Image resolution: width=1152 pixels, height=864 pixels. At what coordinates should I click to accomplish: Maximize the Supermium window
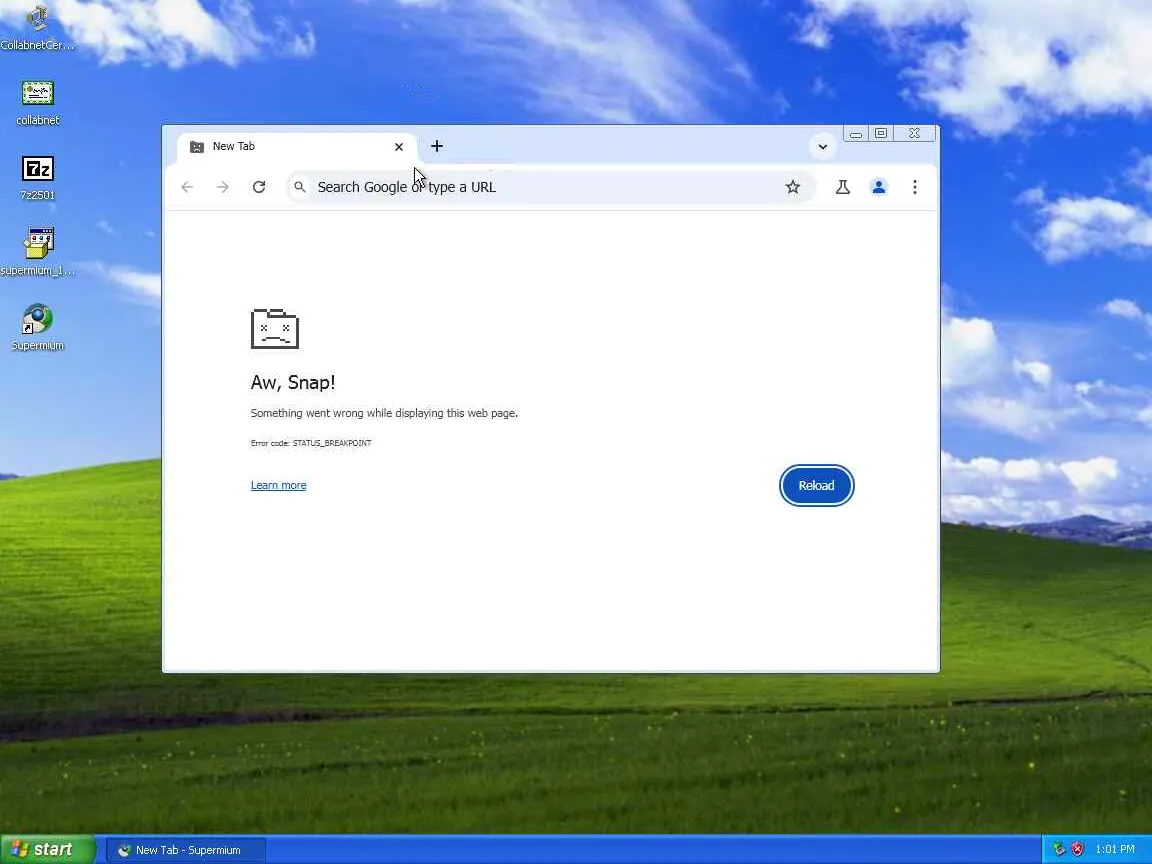point(881,133)
